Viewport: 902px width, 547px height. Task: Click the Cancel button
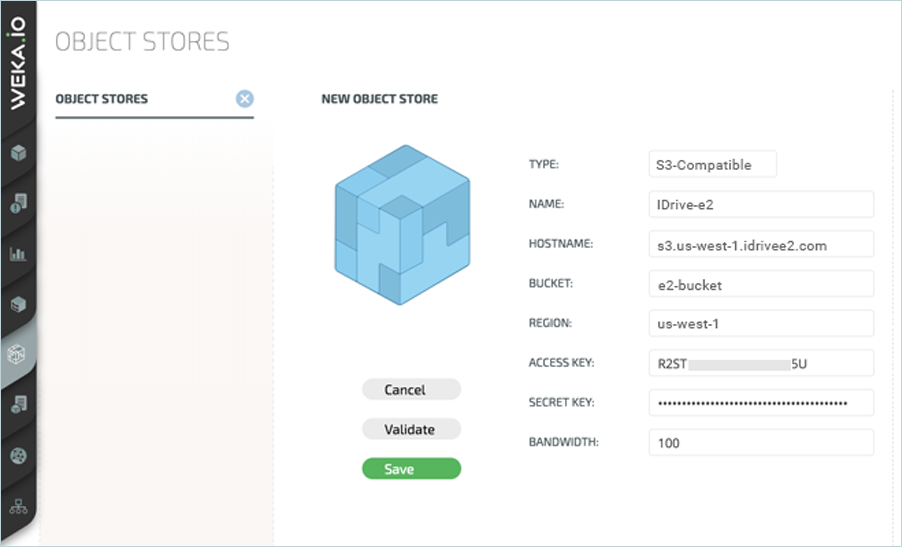[411, 390]
